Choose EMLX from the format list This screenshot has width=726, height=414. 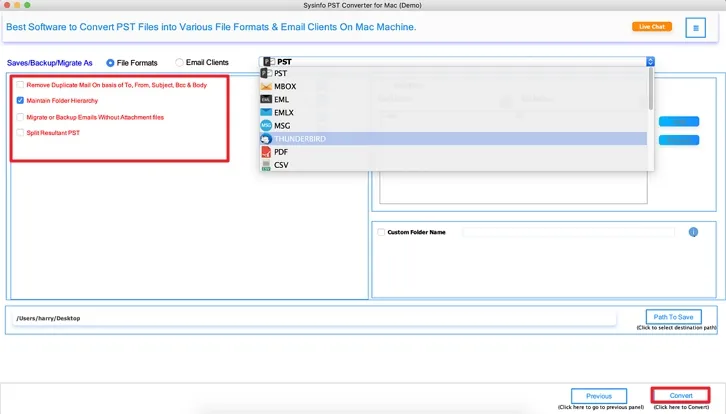click(x=453, y=112)
